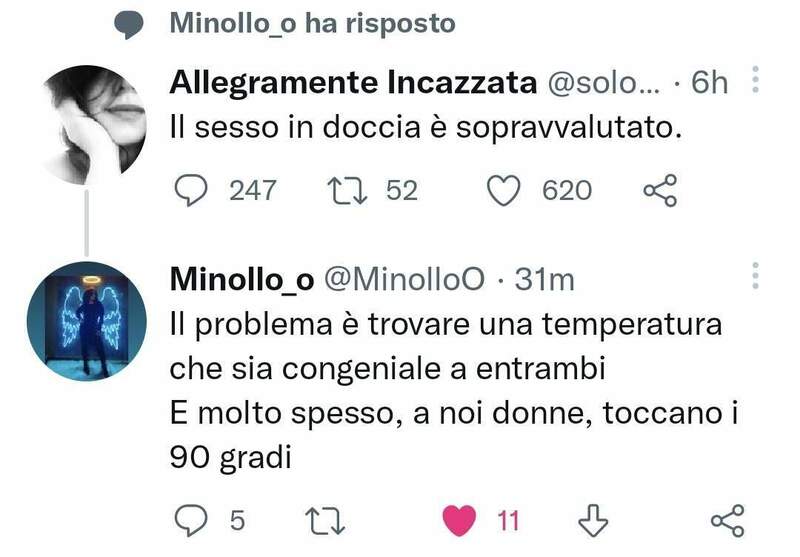
Task: Share Allegramente Incazzata's tweet
Action: point(659,190)
